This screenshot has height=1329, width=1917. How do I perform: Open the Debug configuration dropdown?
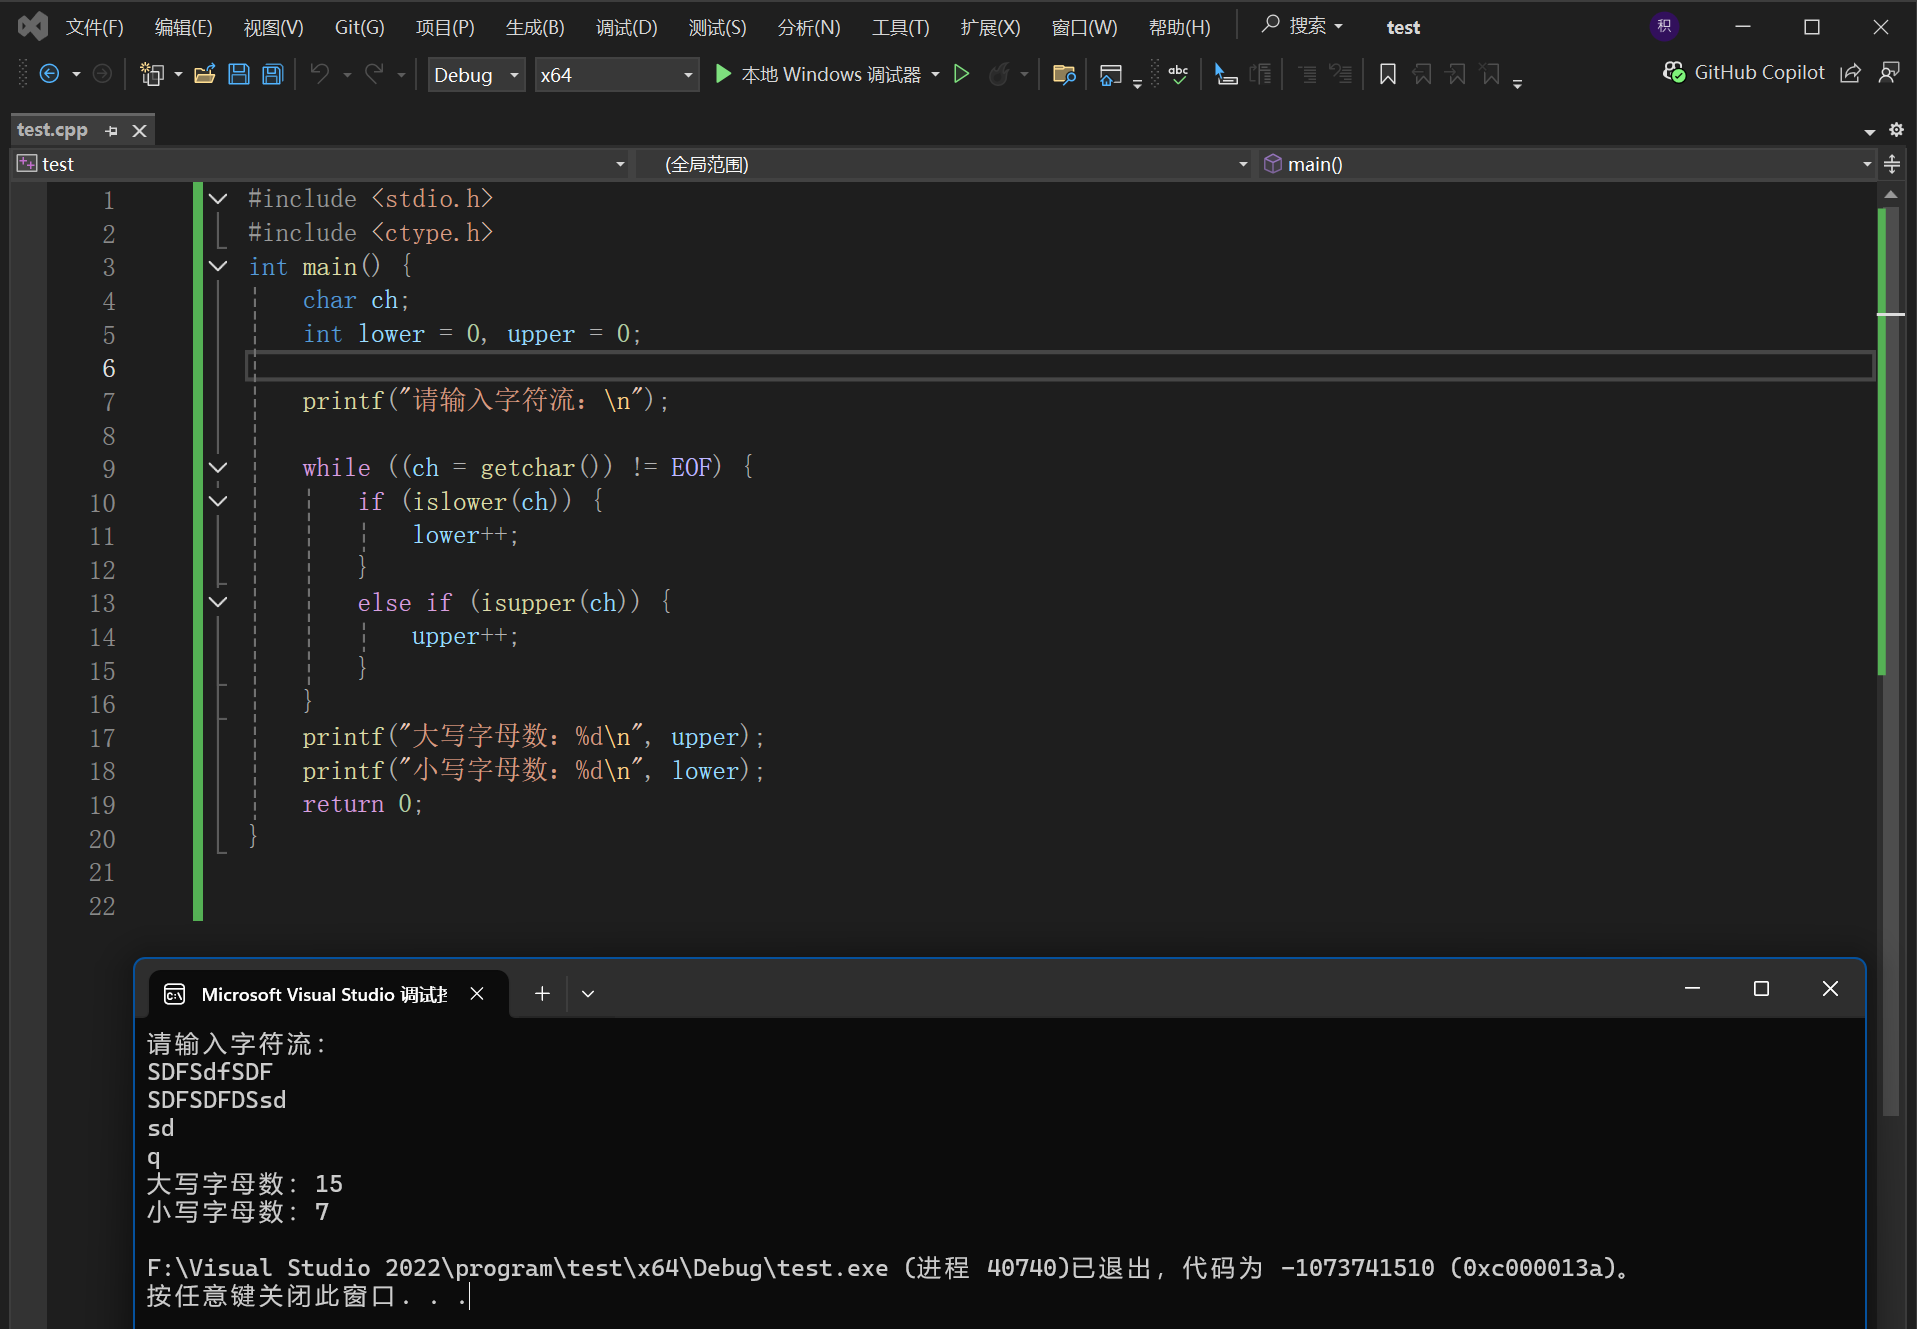click(x=477, y=75)
